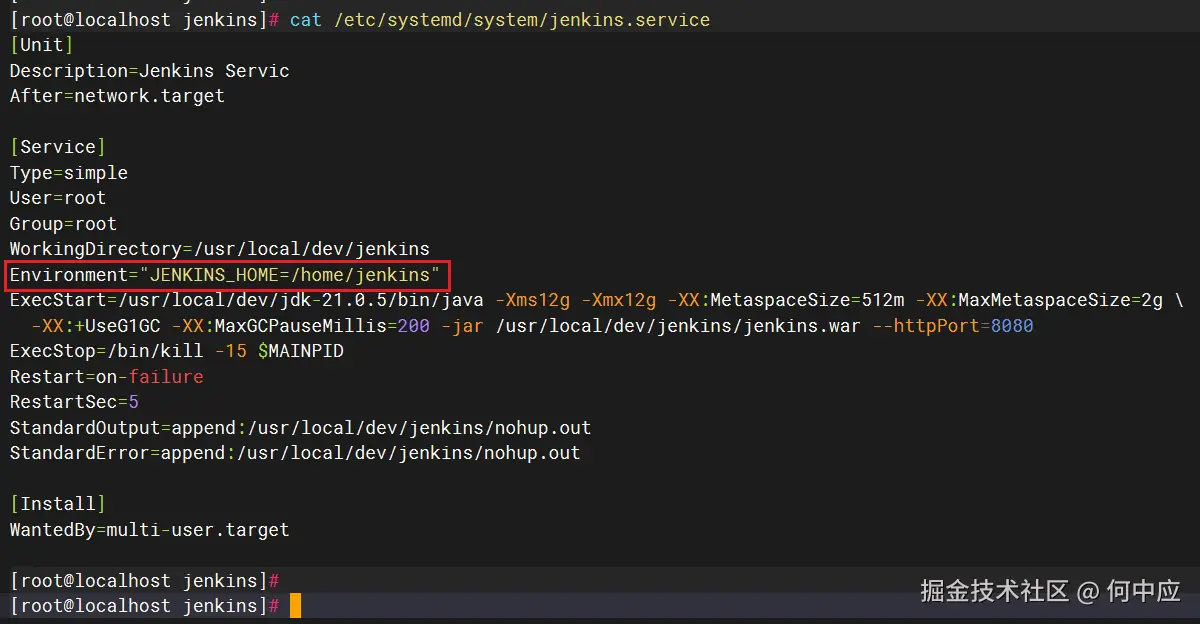Click the After=network.target line
This screenshot has width=1200, height=624.
(117, 96)
